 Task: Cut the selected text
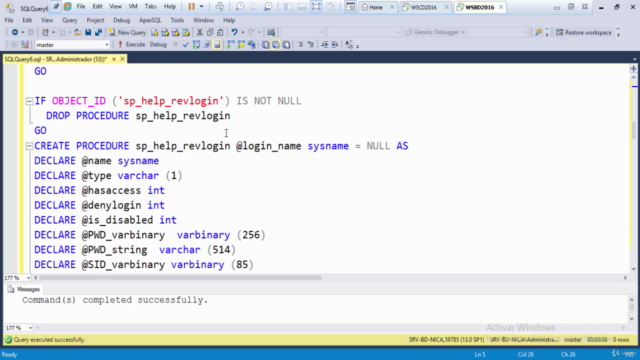[200, 32]
